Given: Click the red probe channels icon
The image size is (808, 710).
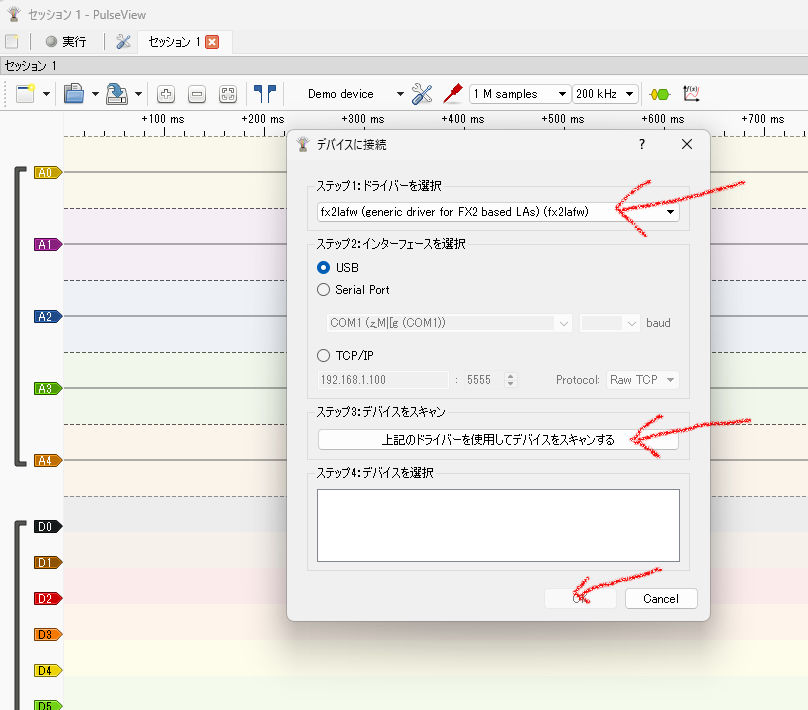Looking at the screenshot, I should point(452,94).
